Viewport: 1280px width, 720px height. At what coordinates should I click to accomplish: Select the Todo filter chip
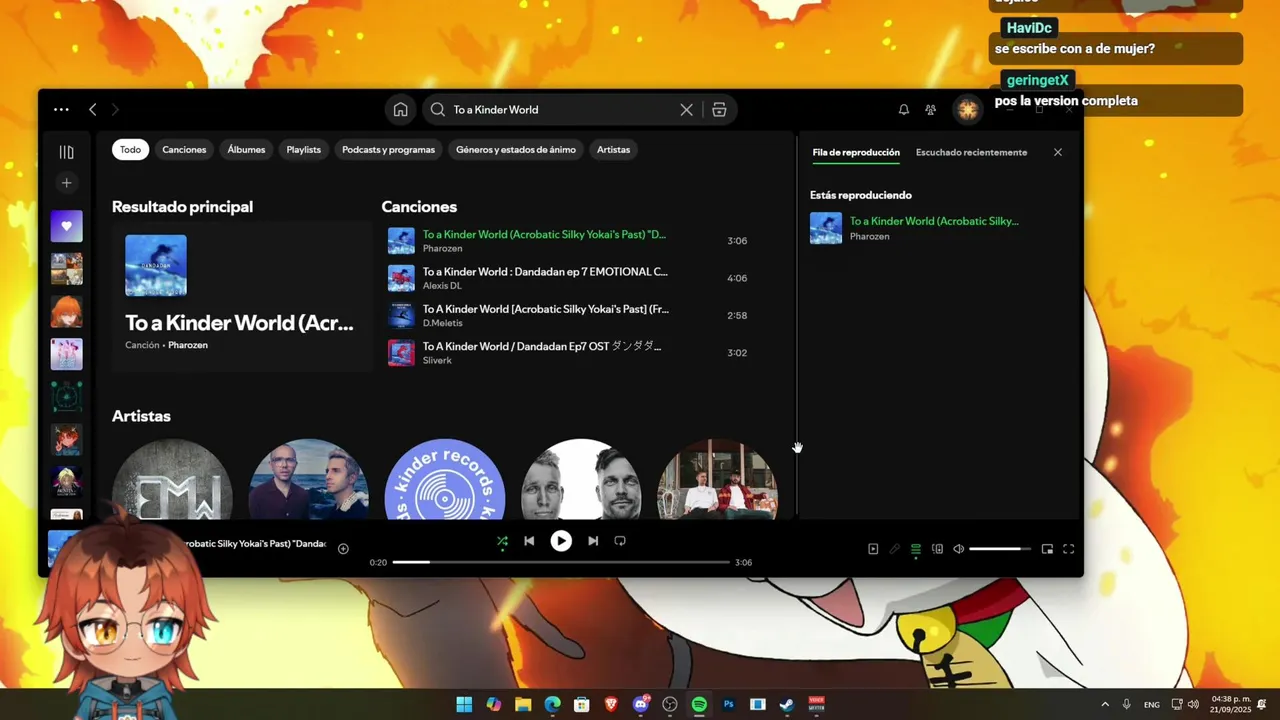tap(131, 150)
